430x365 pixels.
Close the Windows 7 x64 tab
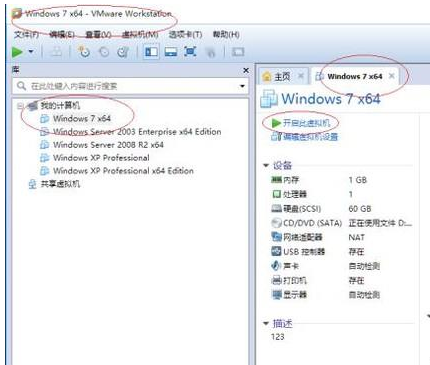[392, 76]
